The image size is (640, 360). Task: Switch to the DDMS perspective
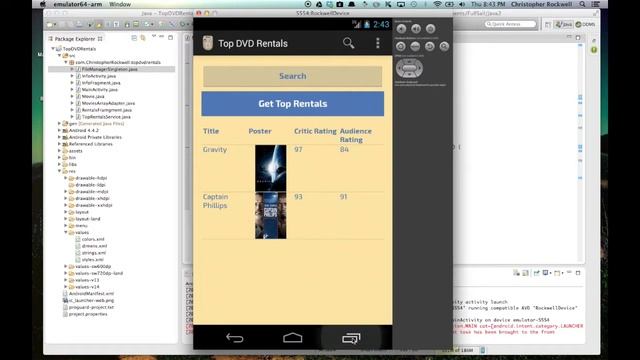(585, 24)
